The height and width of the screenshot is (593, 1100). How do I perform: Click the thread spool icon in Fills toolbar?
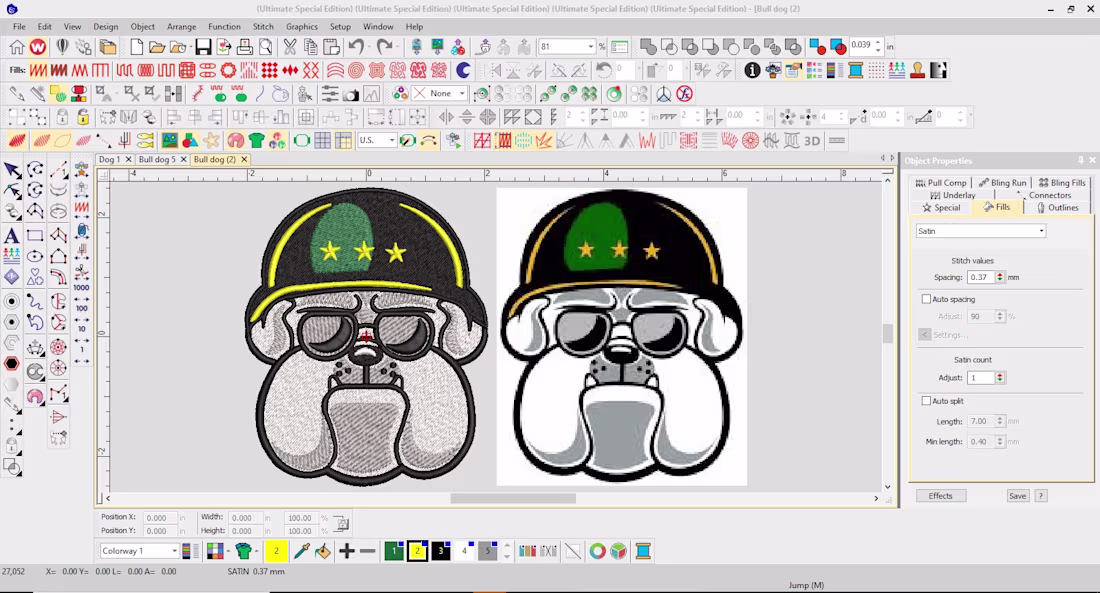point(855,70)
